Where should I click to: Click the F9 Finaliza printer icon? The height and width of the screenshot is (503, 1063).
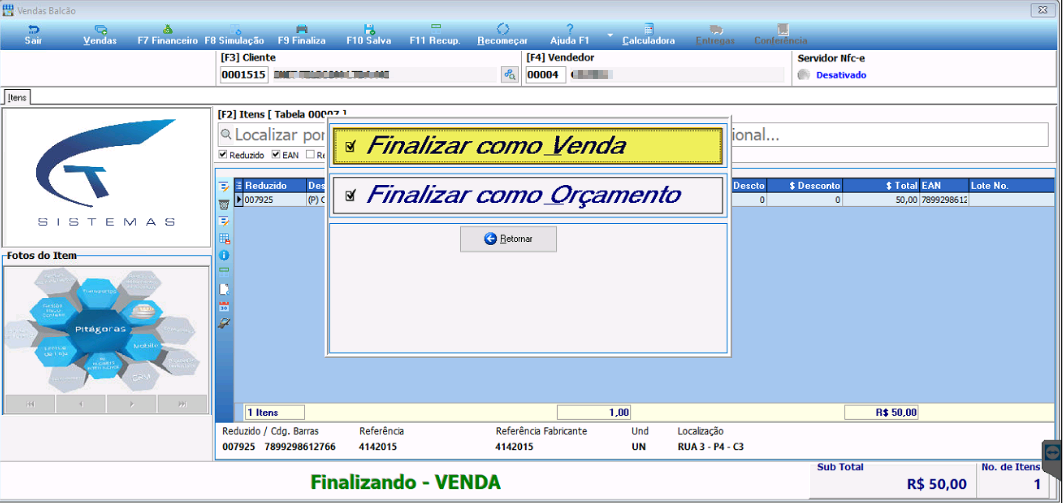(302, 29)
